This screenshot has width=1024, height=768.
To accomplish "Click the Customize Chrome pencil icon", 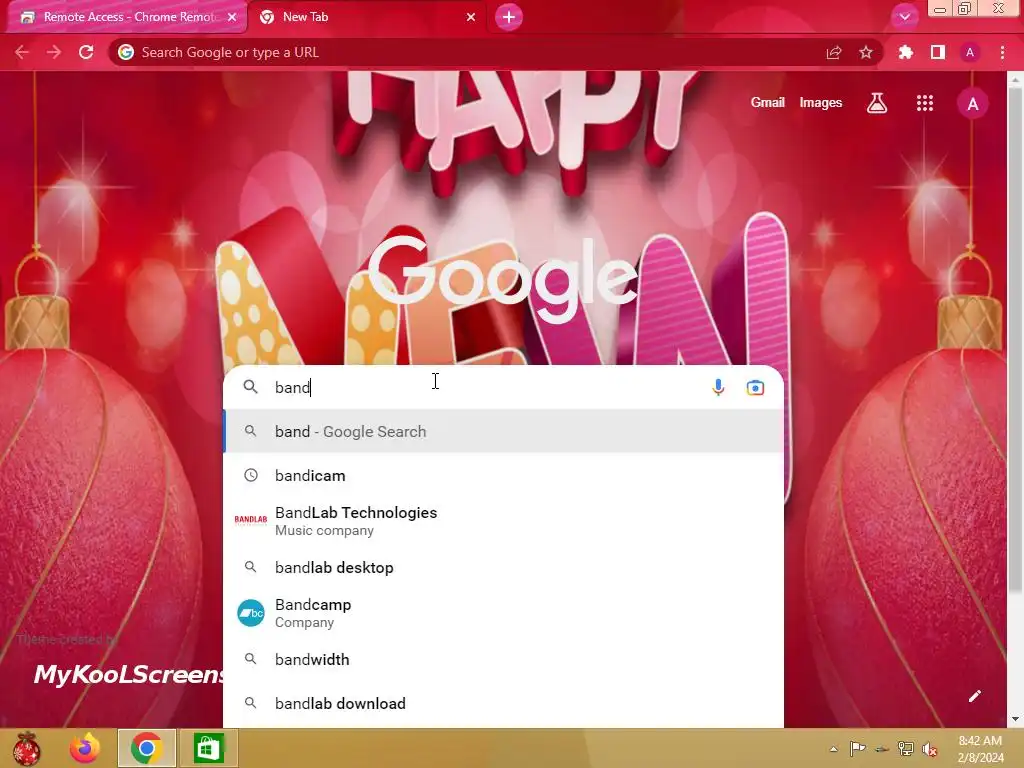I will [974, 696].
